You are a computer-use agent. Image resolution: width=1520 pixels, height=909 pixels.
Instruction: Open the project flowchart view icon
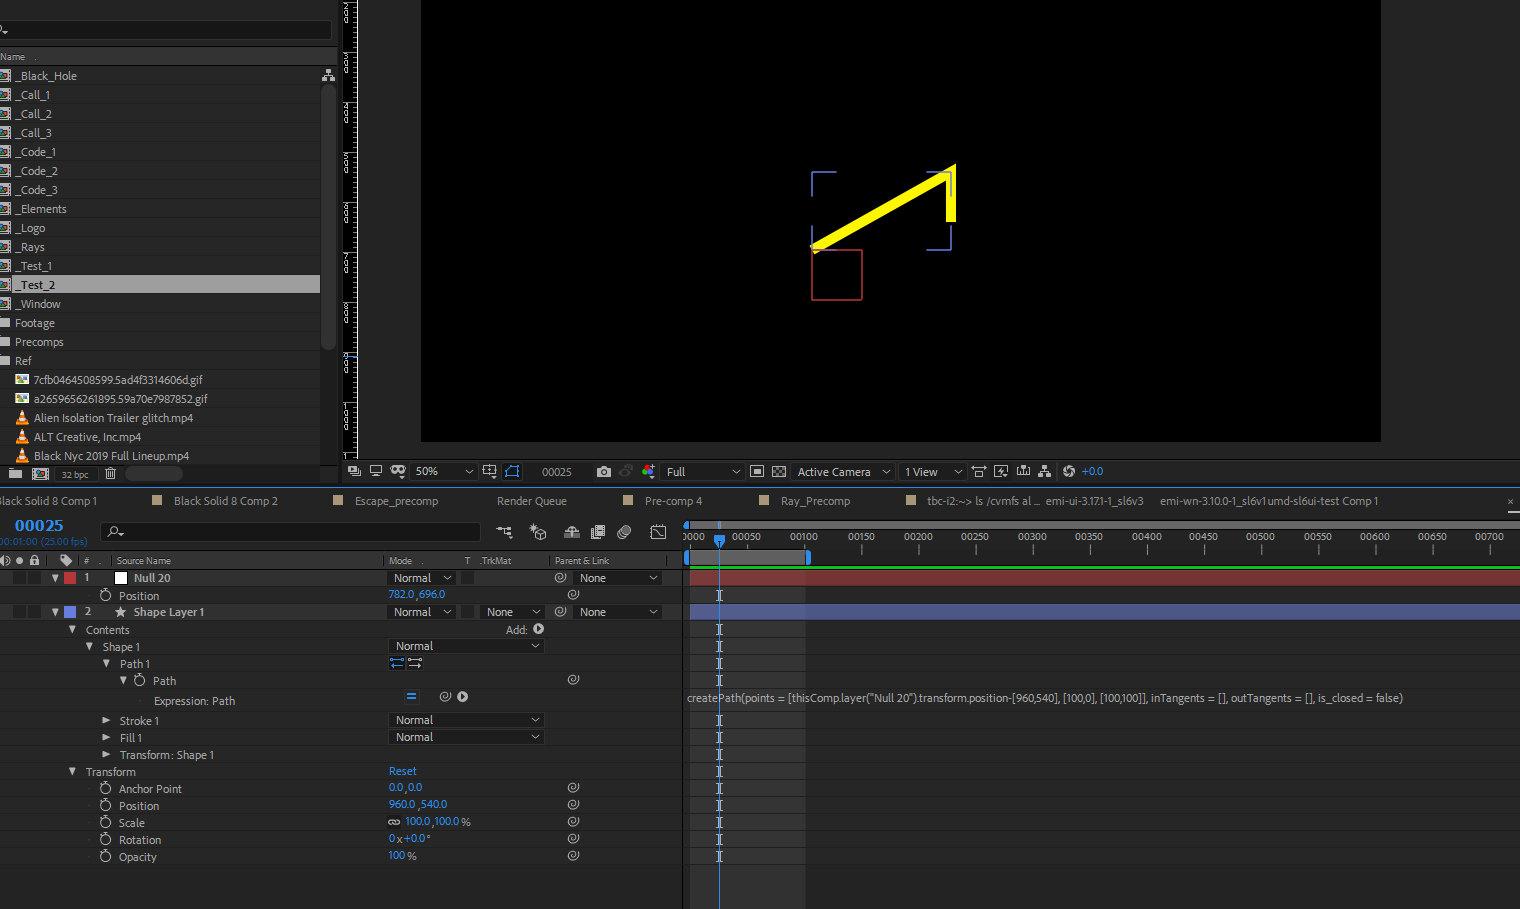point(328,75)
